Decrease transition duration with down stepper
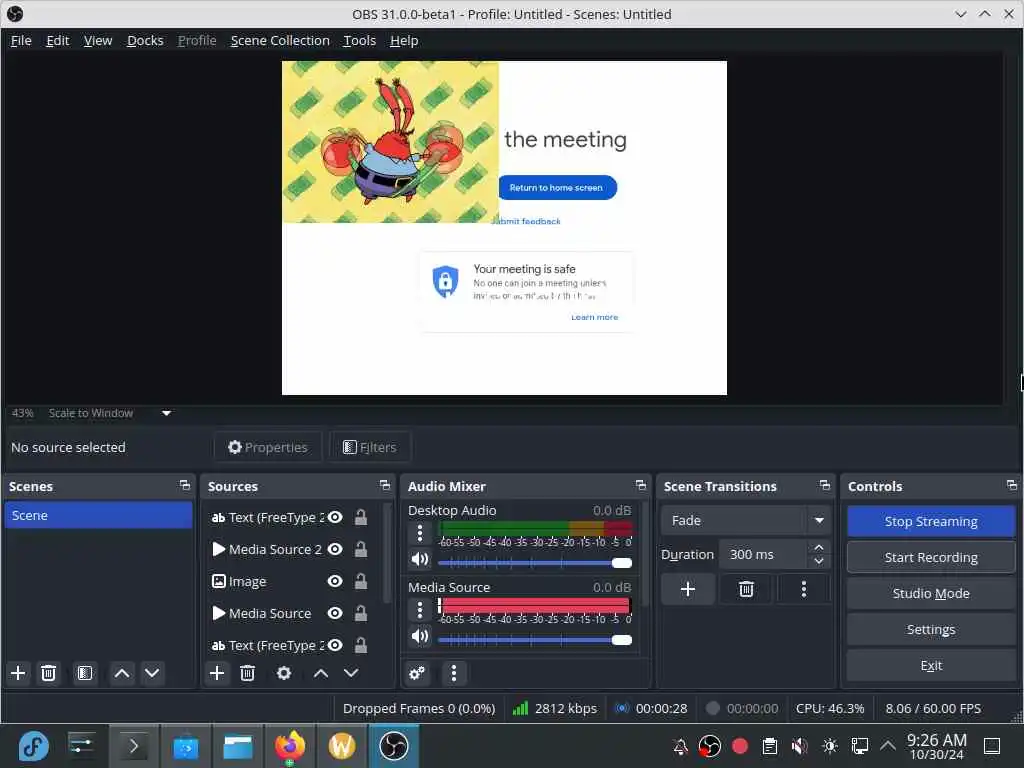Screen dimensions: 1024x768 pos(819,561)
